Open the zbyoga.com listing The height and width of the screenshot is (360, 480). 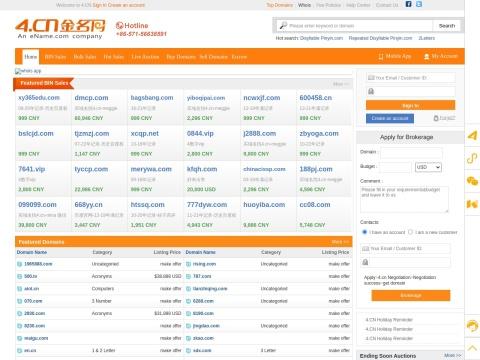click(319, 133)
